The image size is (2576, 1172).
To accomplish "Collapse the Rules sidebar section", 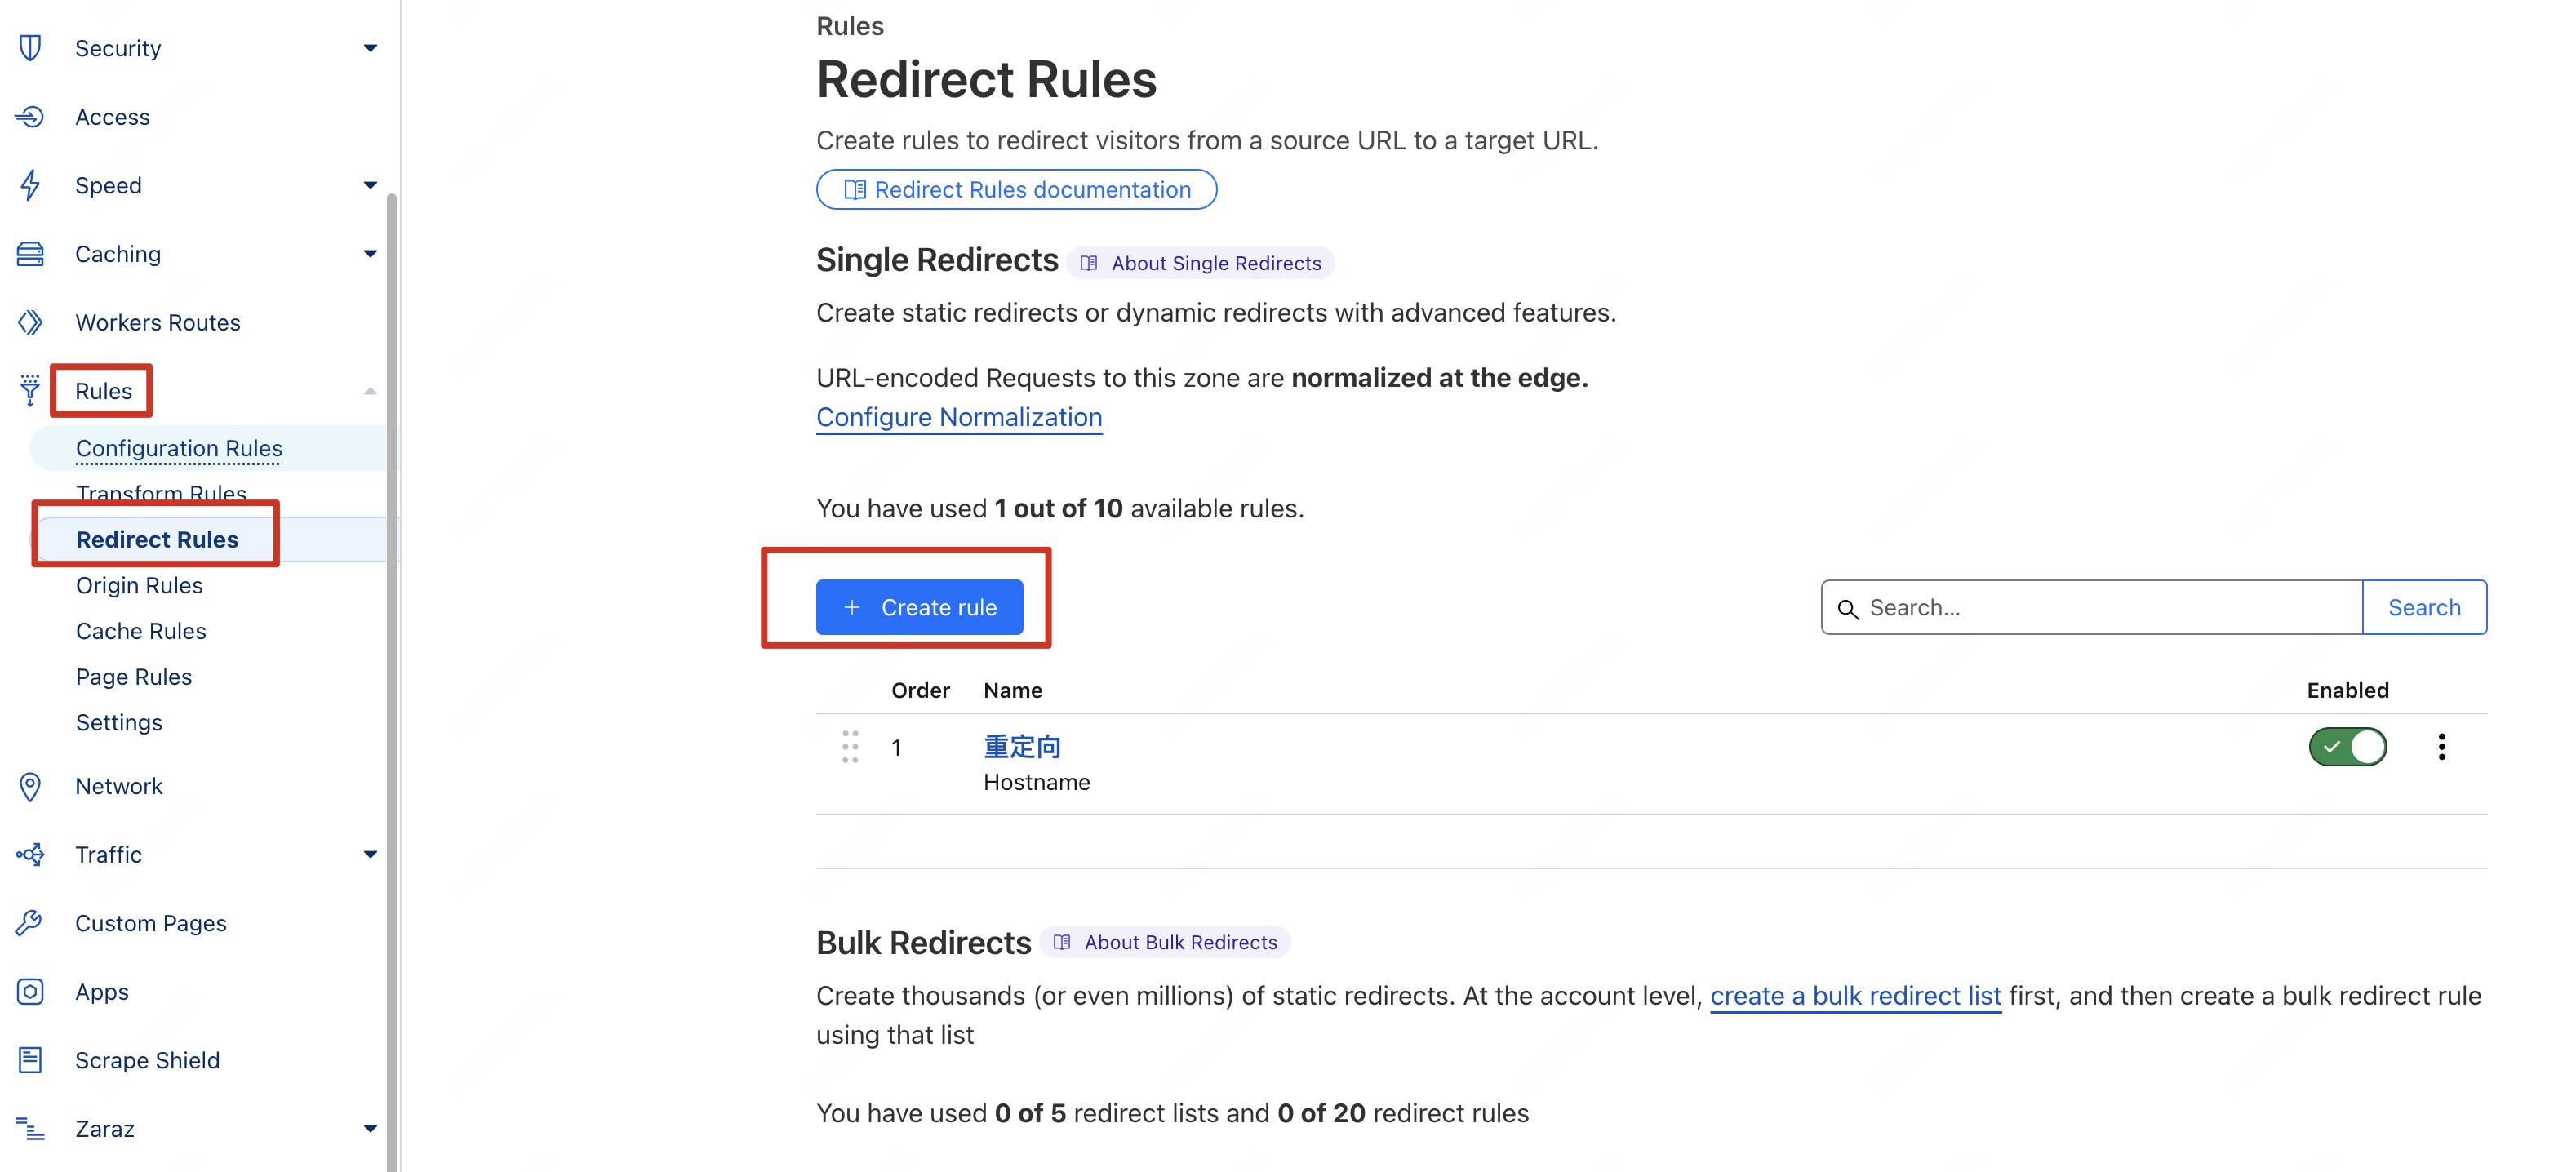I will click(370, 391).
